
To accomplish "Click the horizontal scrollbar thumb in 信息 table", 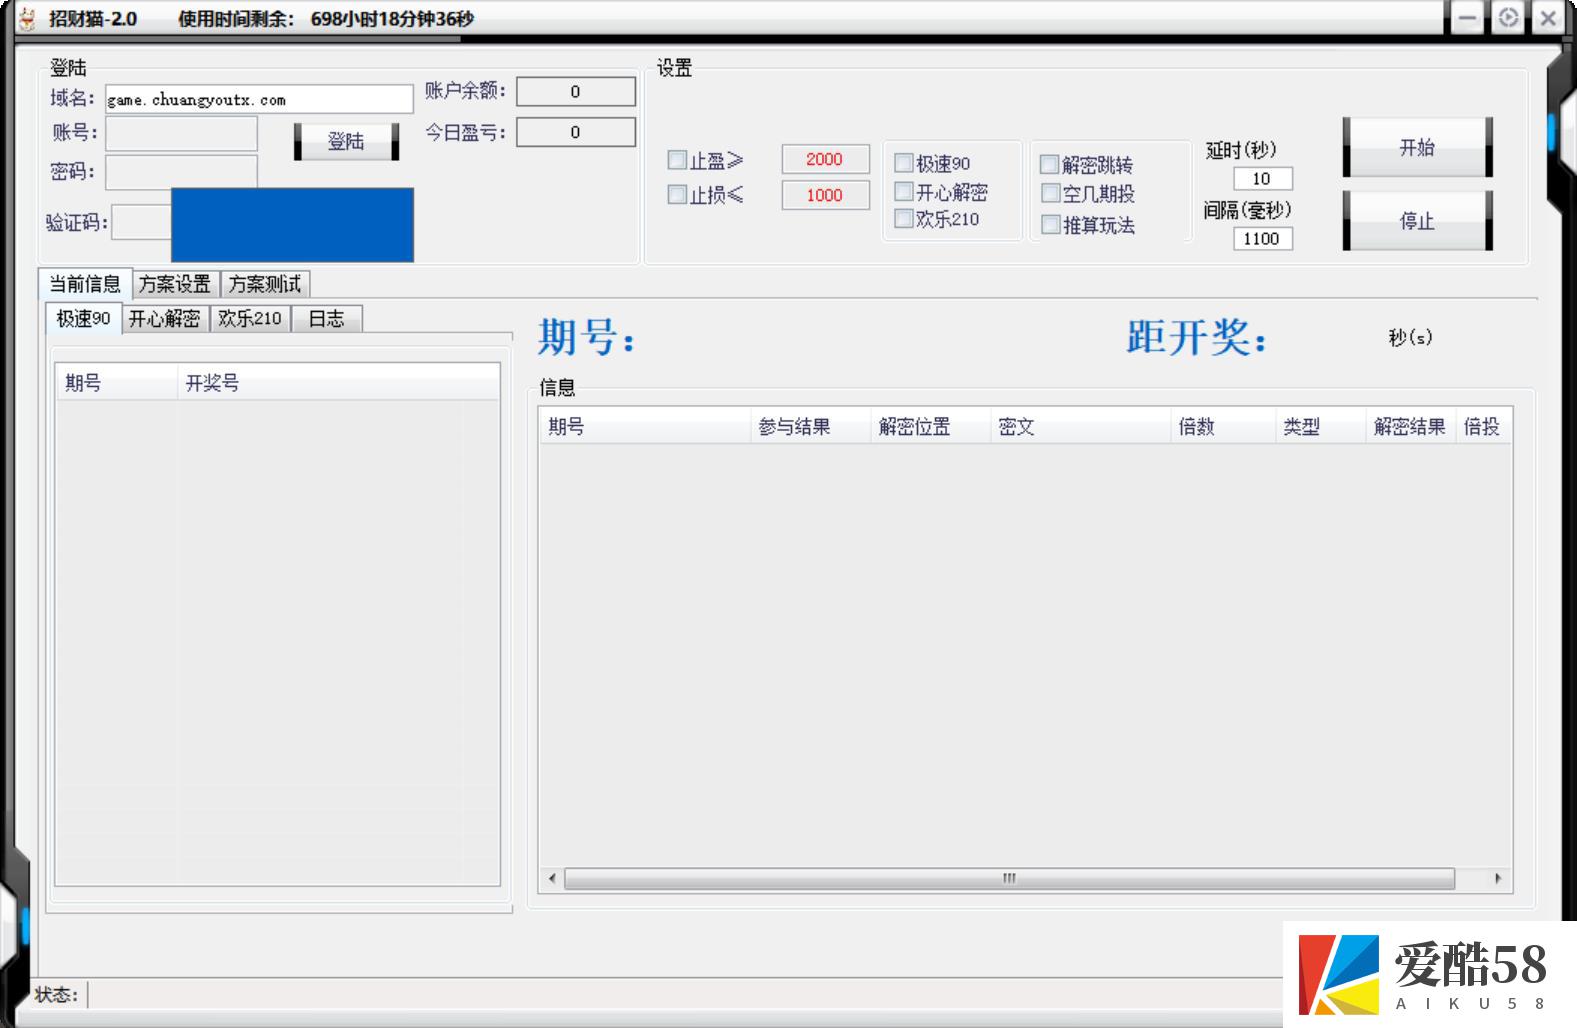I will pos(1009,878).
